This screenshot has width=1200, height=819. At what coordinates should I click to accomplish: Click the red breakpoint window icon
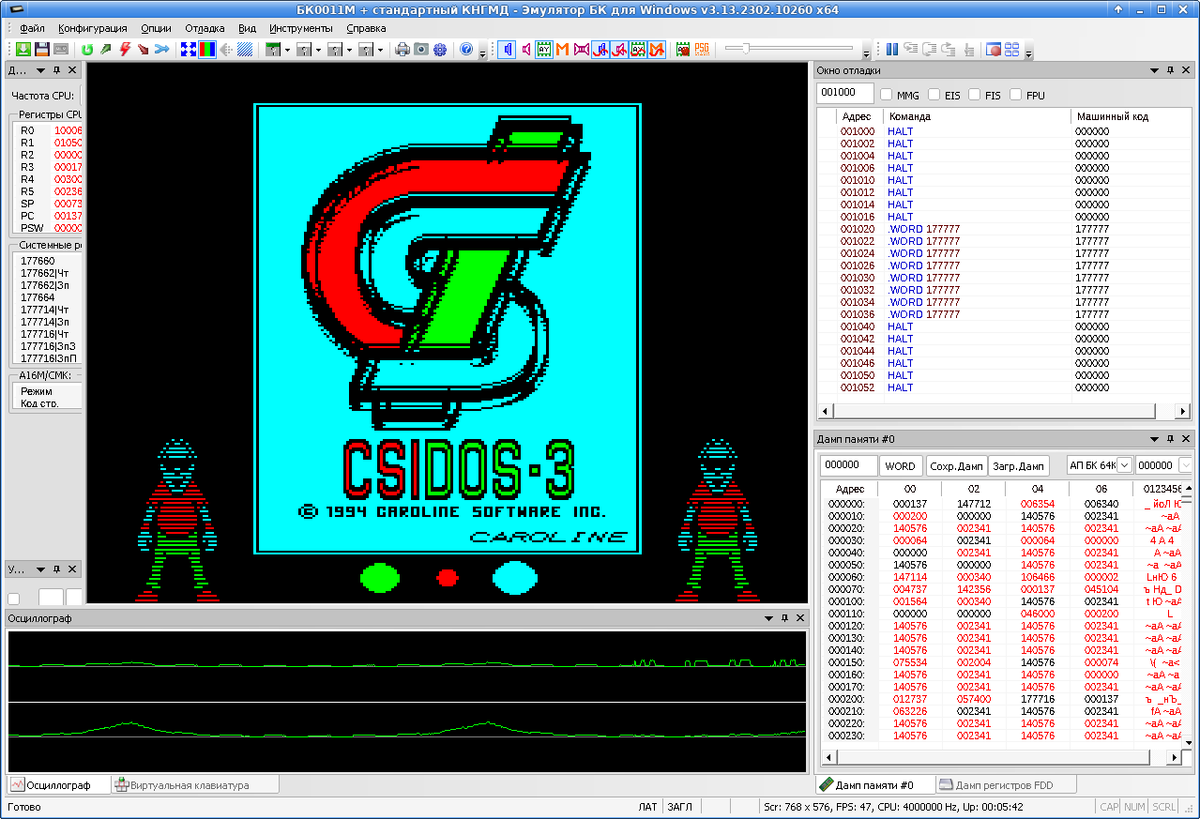[994, 49]
